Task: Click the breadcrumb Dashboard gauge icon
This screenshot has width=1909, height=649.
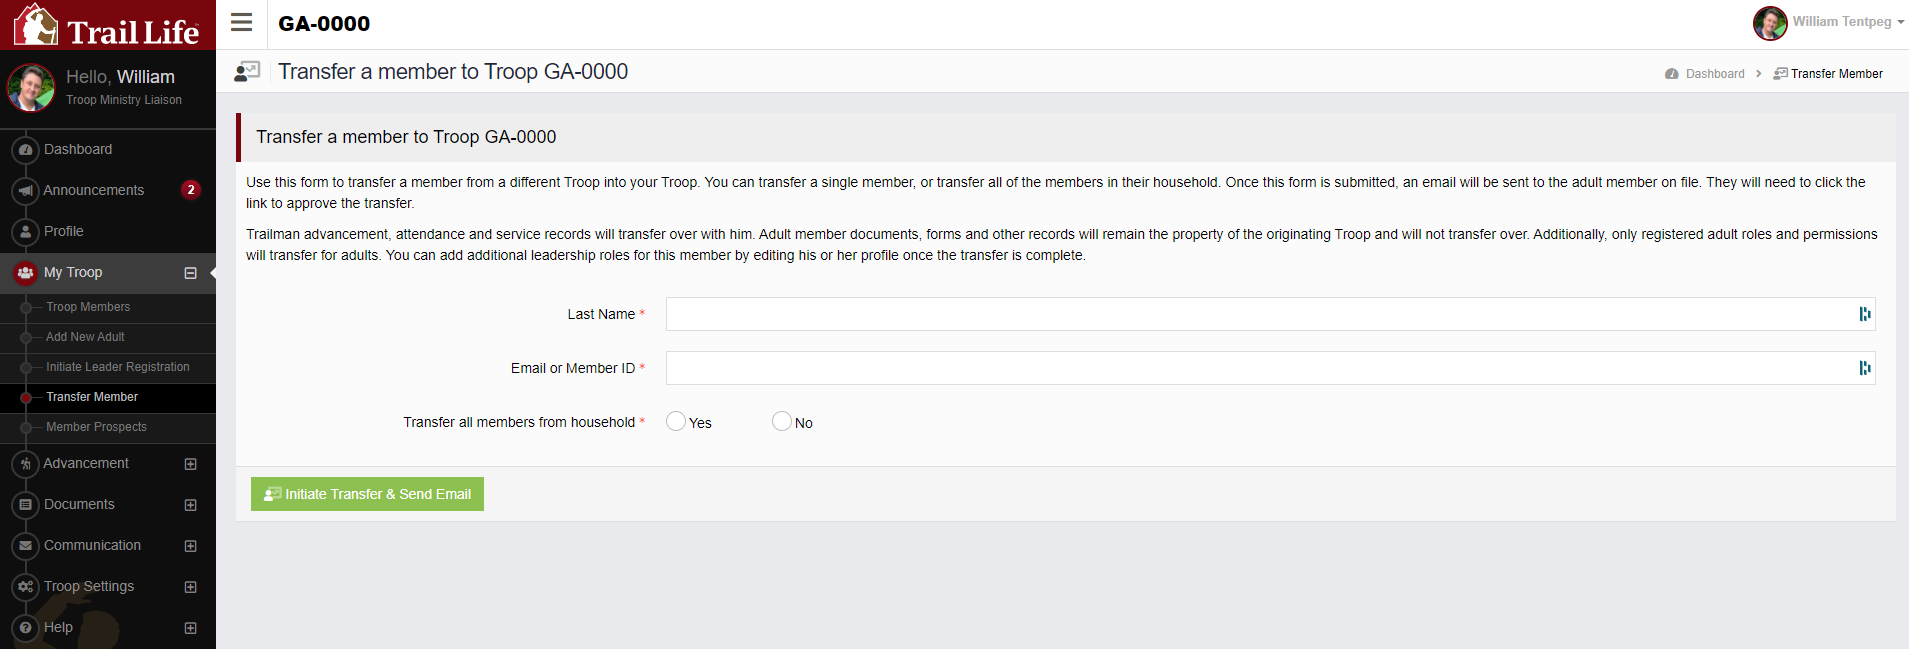Action: [1671, 74]
